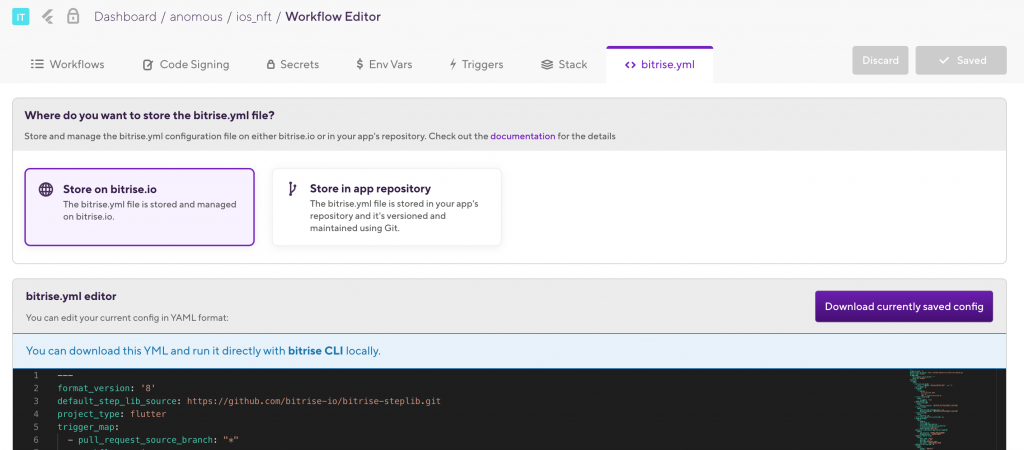Click the Discard button
Image resolution: width=1024 pixels, height=450 pixels.
(x=880, y=60)
